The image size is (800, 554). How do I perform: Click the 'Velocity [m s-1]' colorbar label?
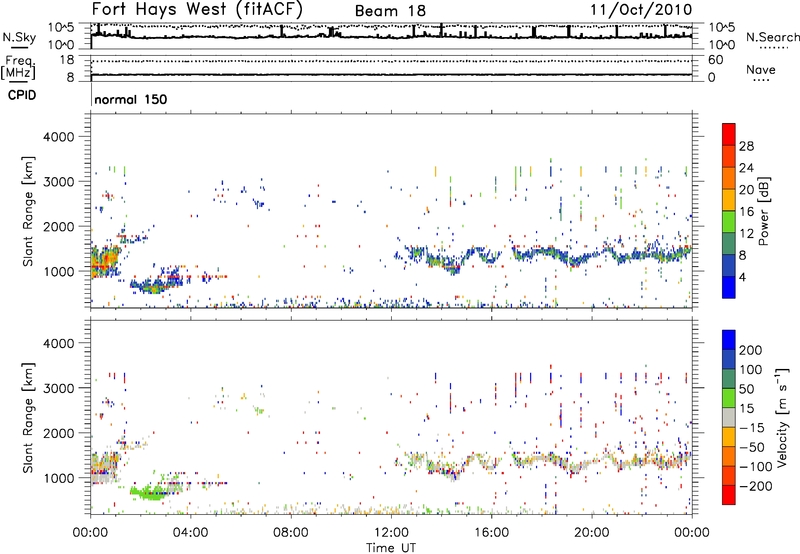pyautogui.click(x=782, y=417)
